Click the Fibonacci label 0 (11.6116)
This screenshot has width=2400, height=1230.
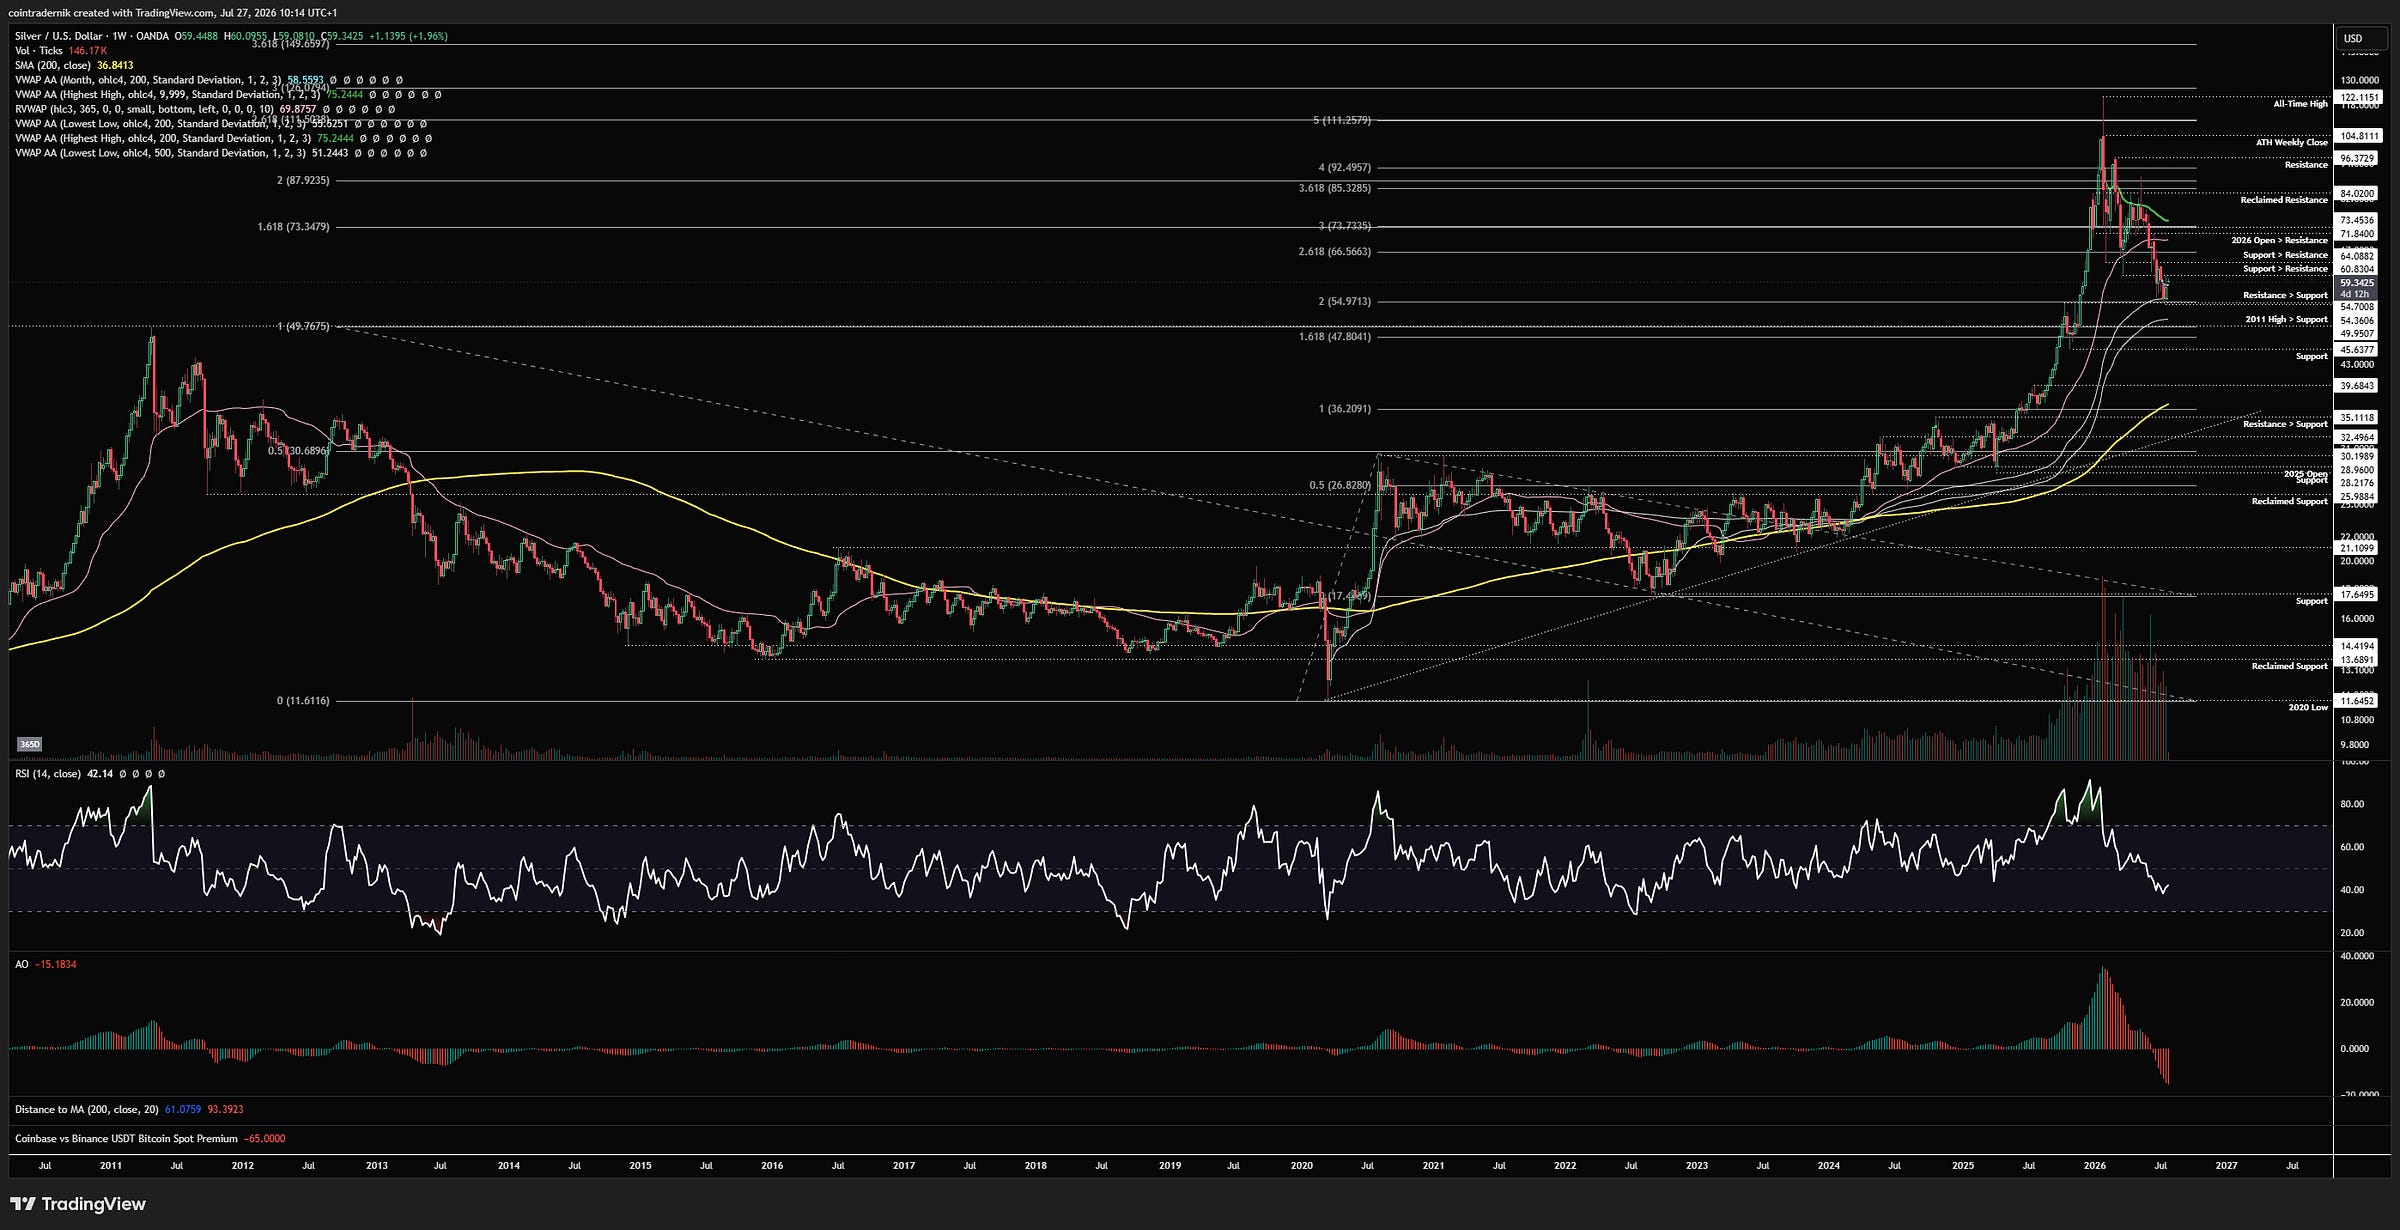(303, 701)
